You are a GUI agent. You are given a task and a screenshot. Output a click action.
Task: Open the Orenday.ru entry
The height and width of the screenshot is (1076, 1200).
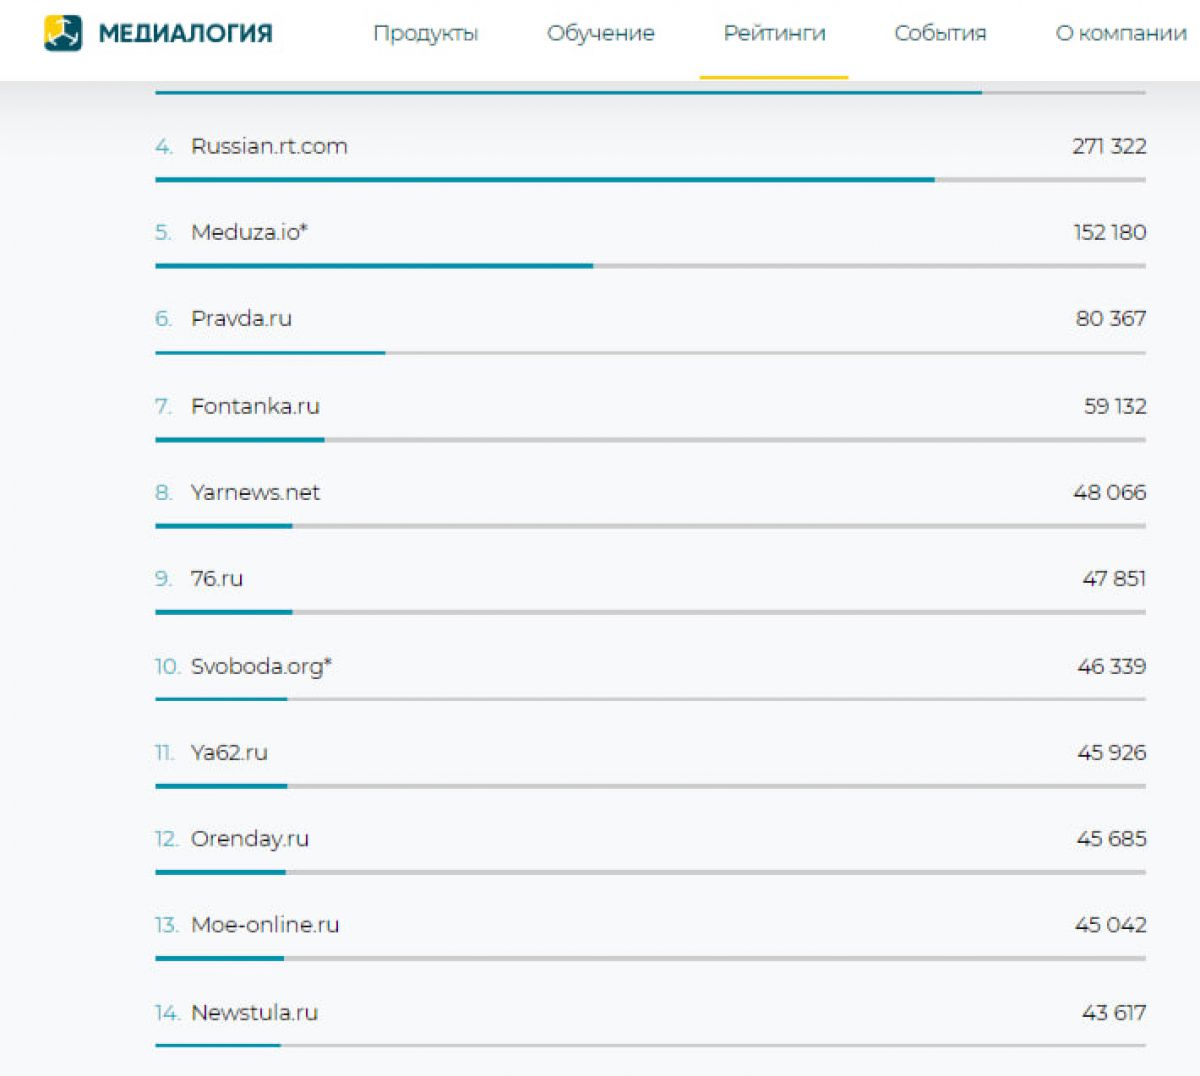coord(250,838)
